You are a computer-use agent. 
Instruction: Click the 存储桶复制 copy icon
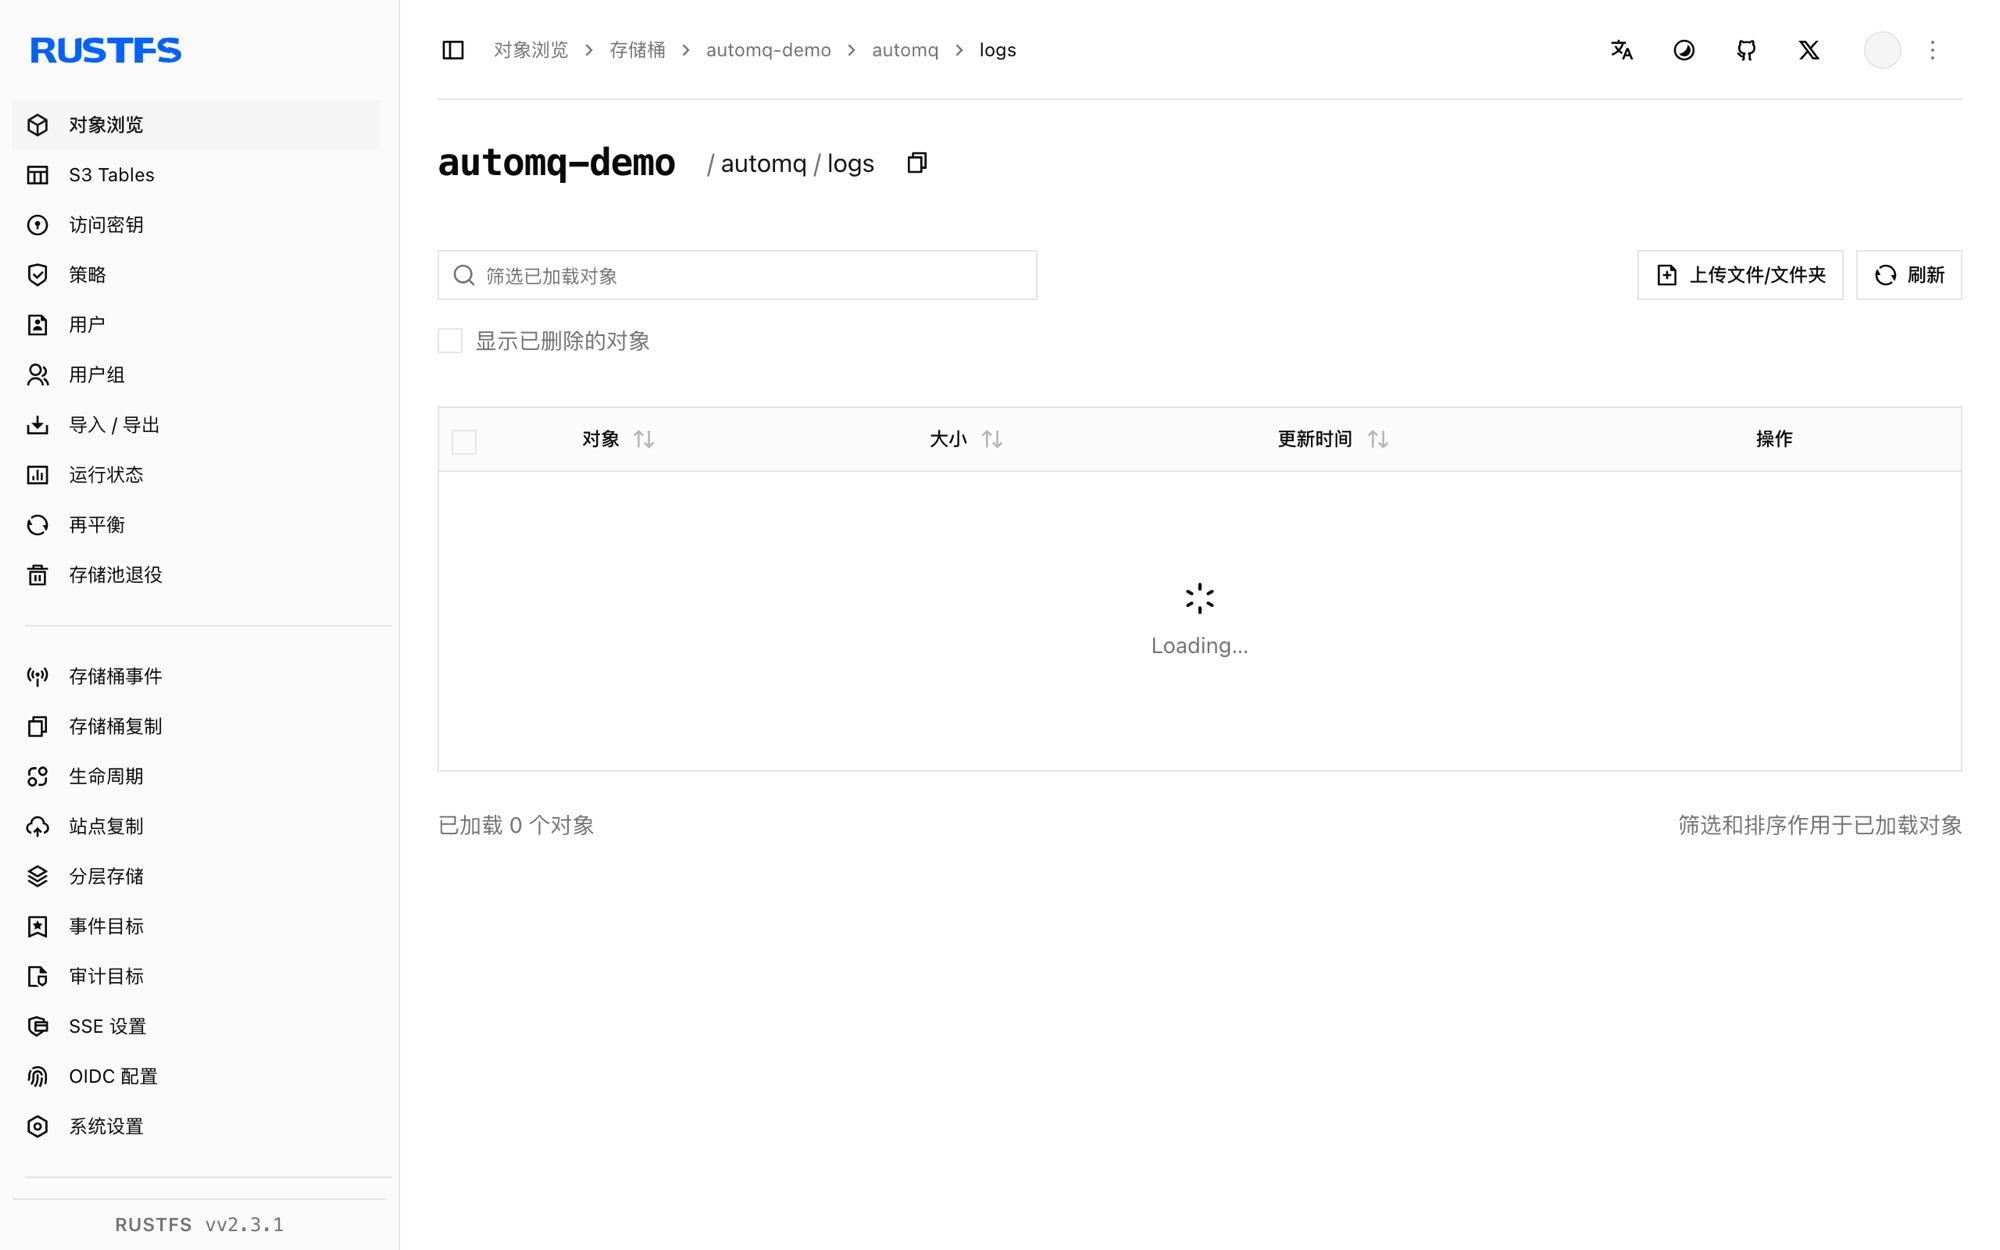coord(38,727)
